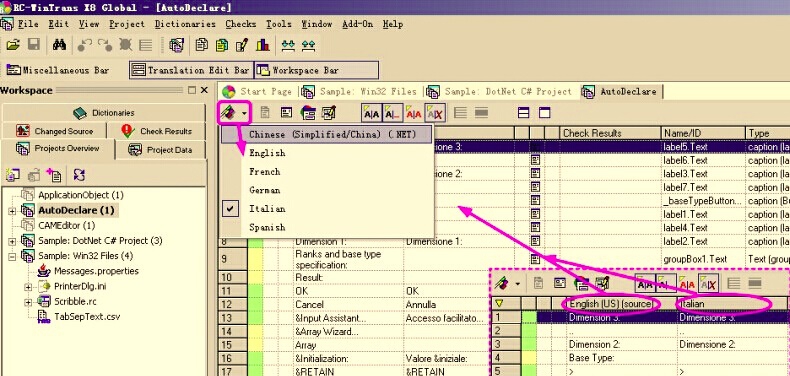Open the Project menu

[127, 24]
